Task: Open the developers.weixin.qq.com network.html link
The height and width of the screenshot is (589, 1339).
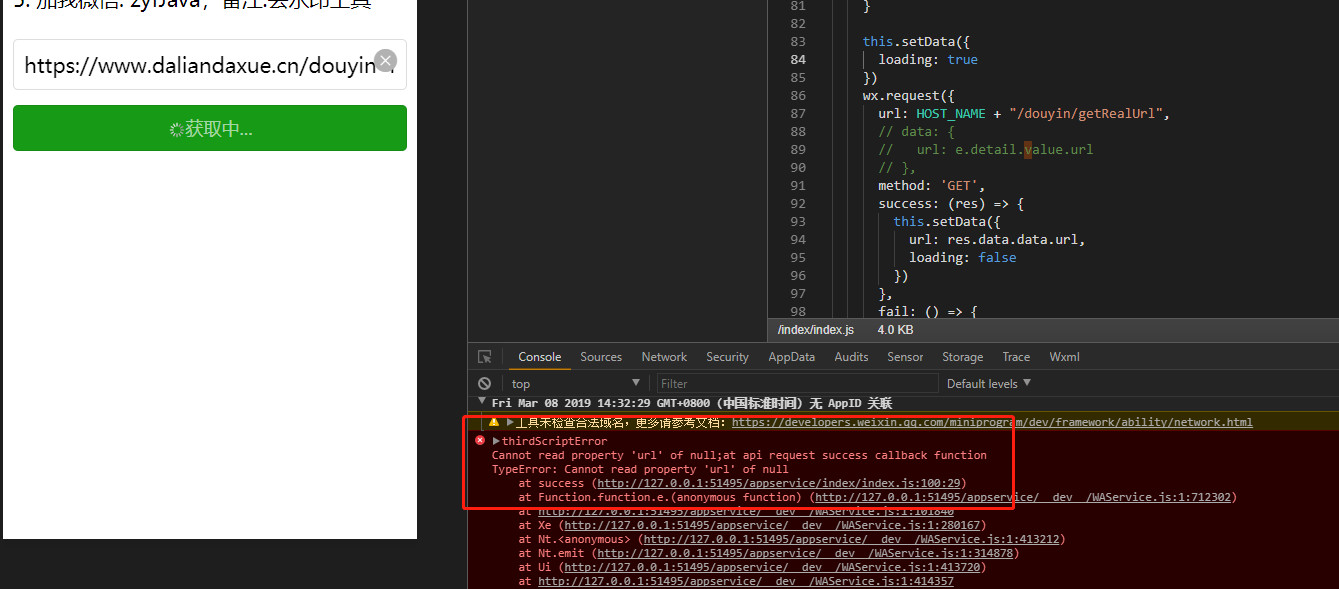Action: 991,422
